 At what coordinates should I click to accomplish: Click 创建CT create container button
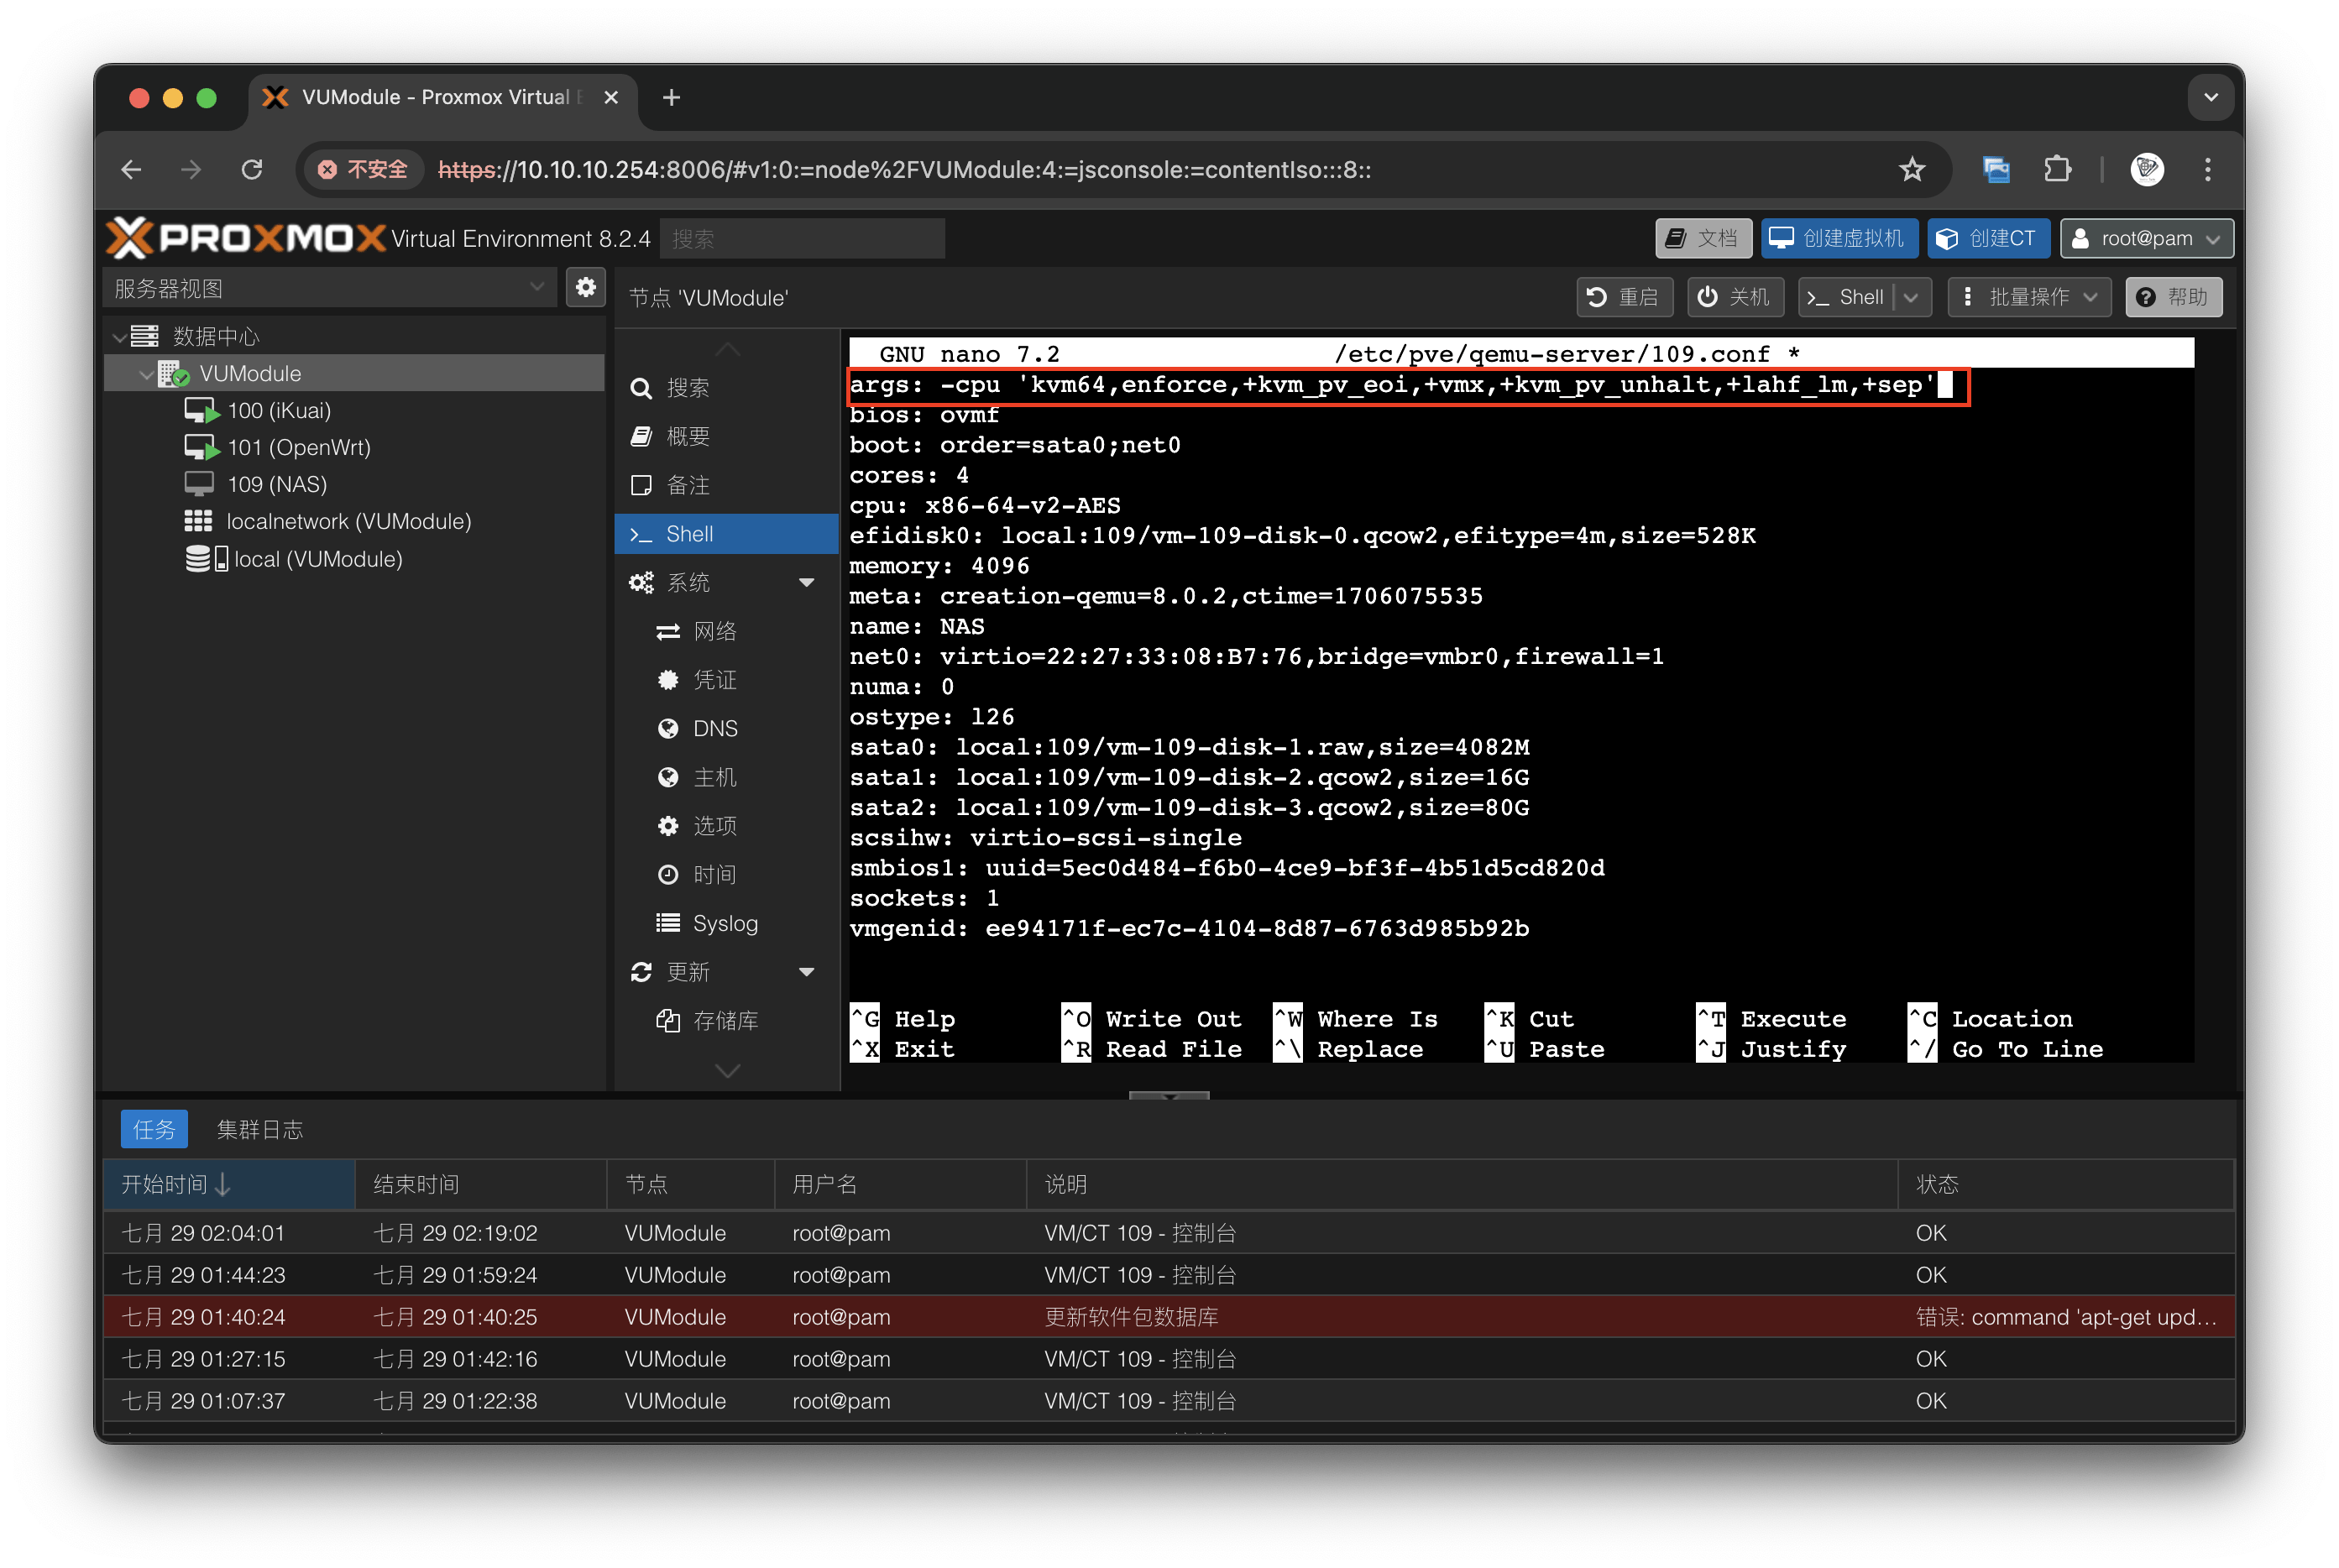click(x=1987, y=238)
